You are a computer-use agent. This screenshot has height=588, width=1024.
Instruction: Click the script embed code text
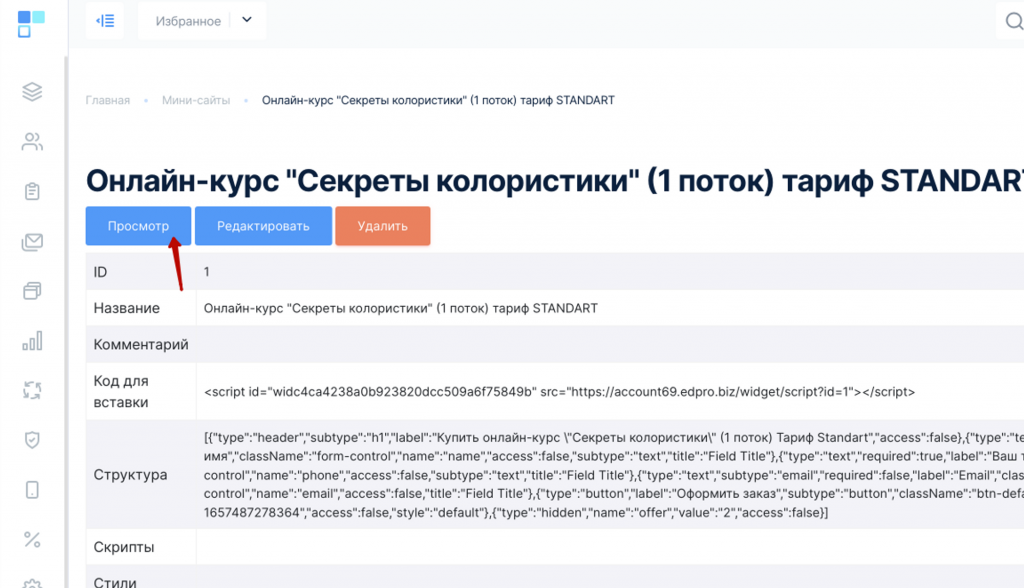pos(560,392)
